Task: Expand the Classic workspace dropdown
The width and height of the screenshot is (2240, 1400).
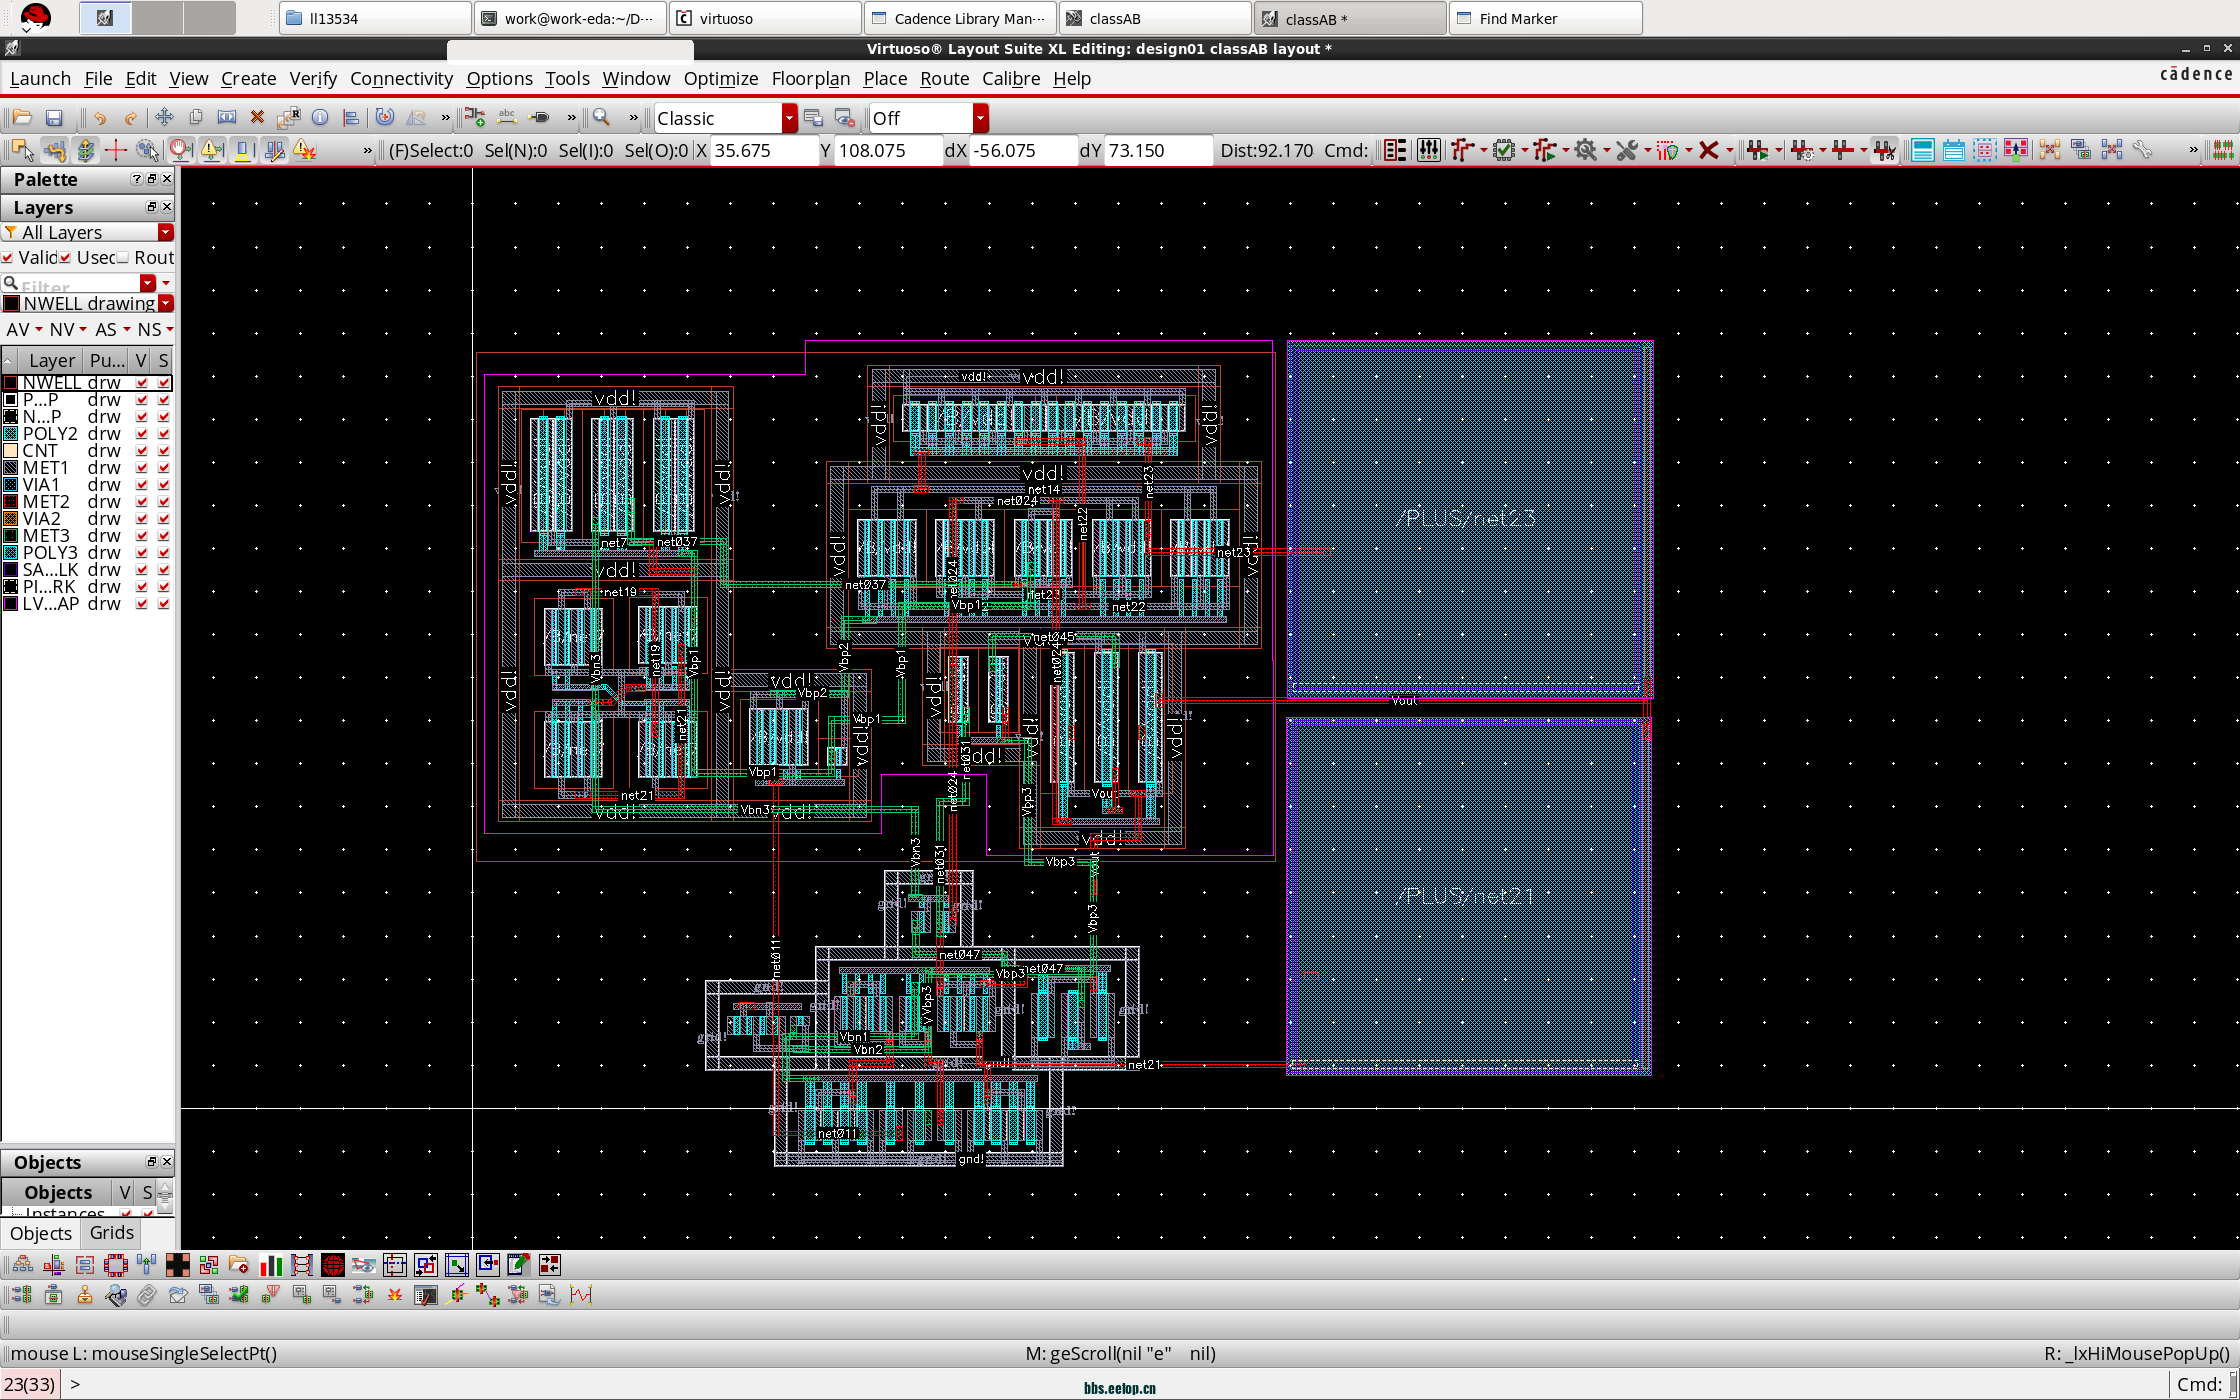Action: (789, 118)
